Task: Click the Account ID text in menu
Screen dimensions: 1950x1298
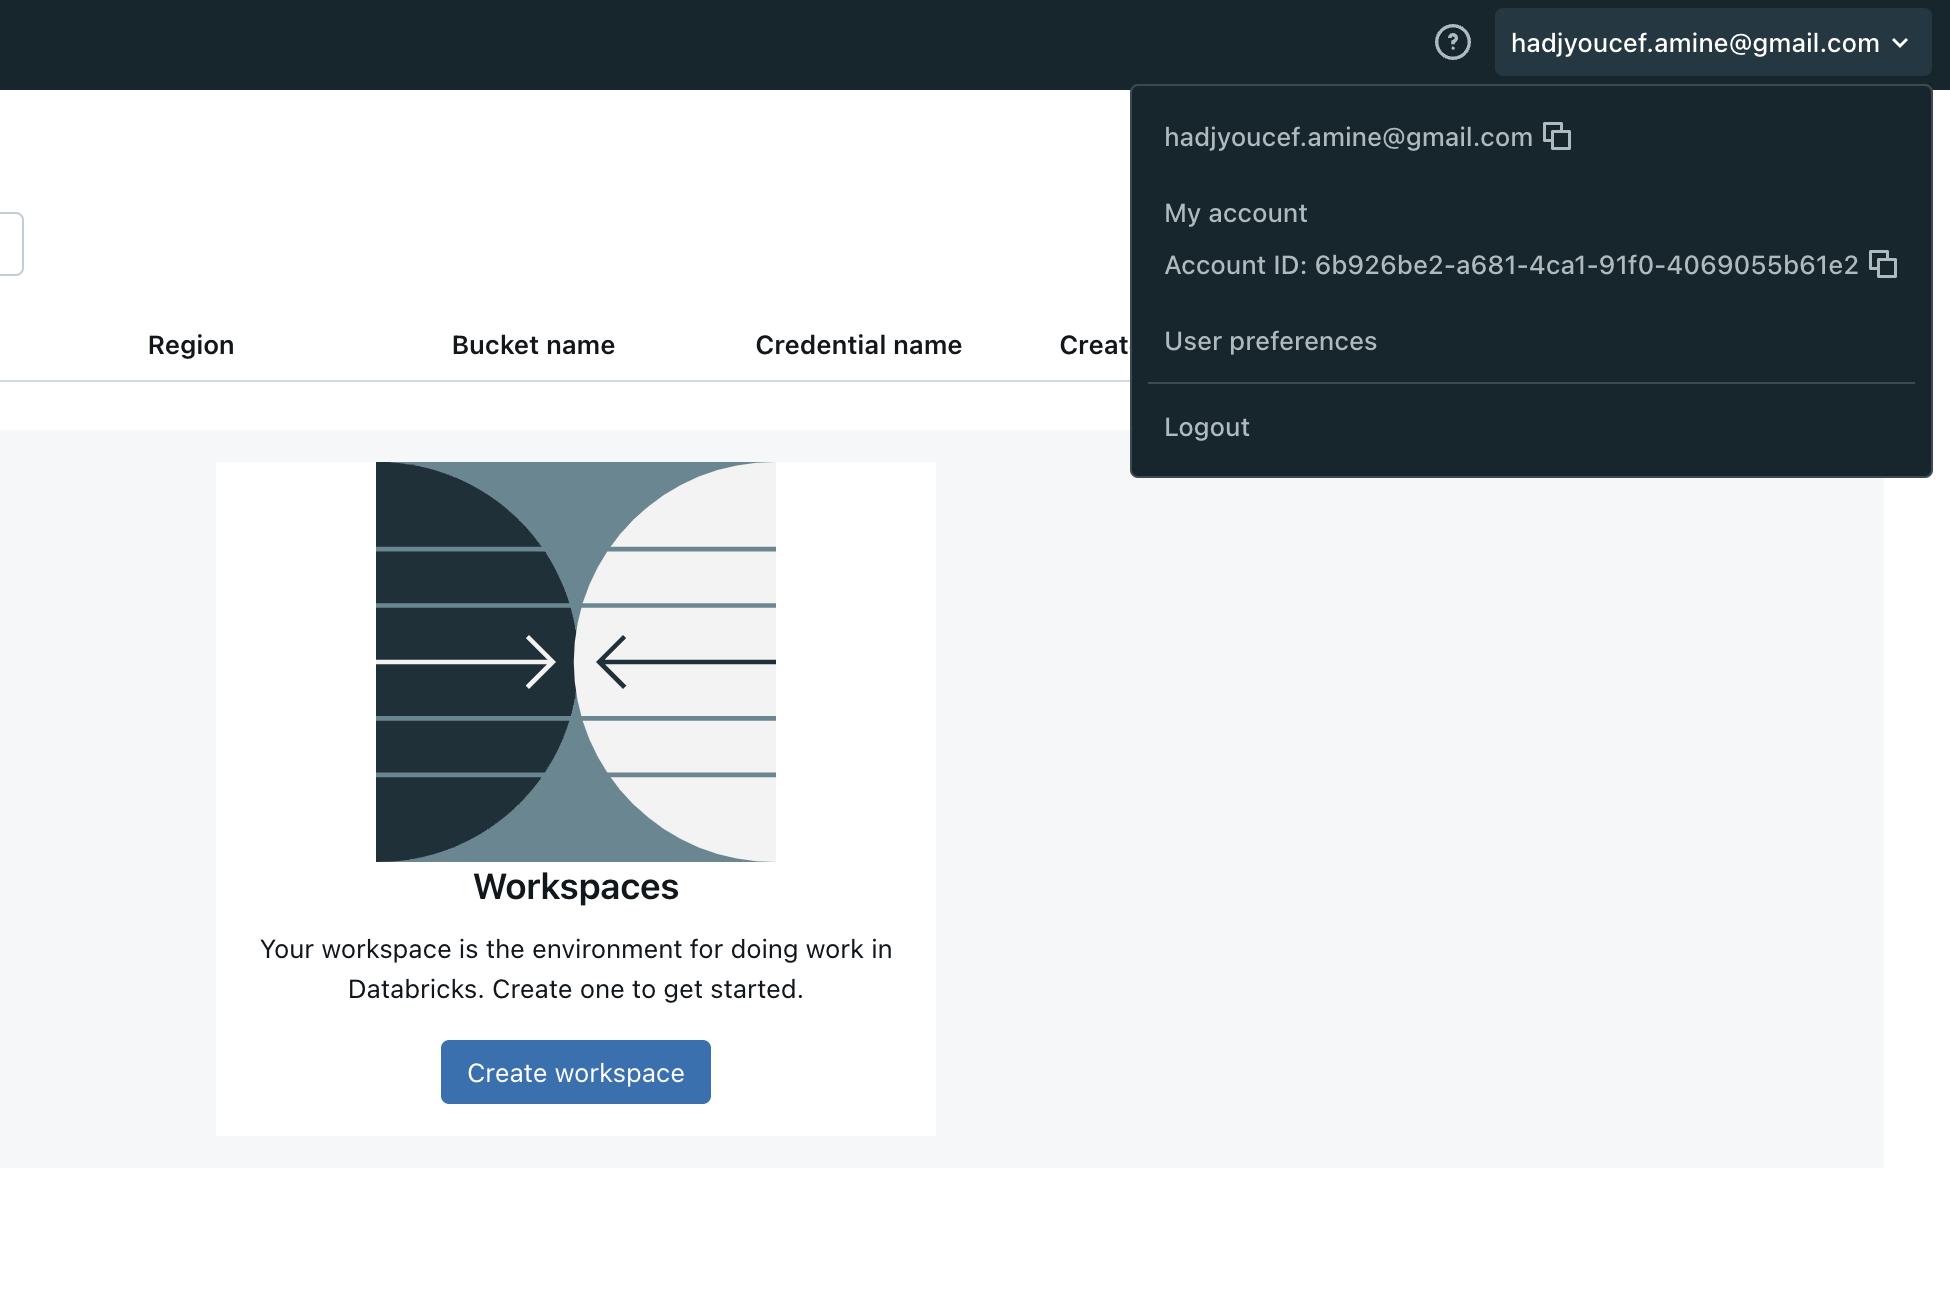Action: (1511, 265)
